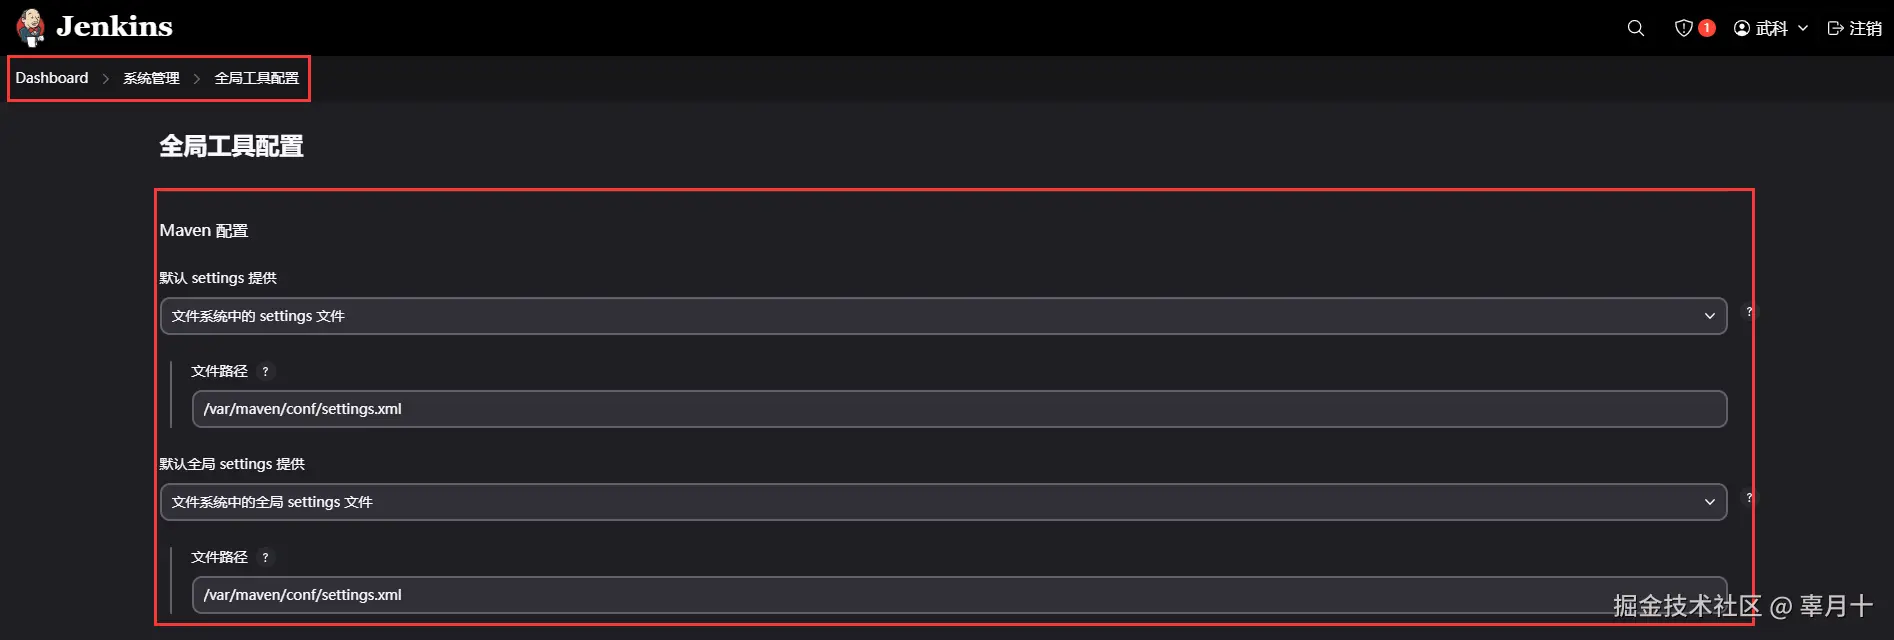1894x640 pixels.
Task: Focus the global settings file path field
Action: 900,595
